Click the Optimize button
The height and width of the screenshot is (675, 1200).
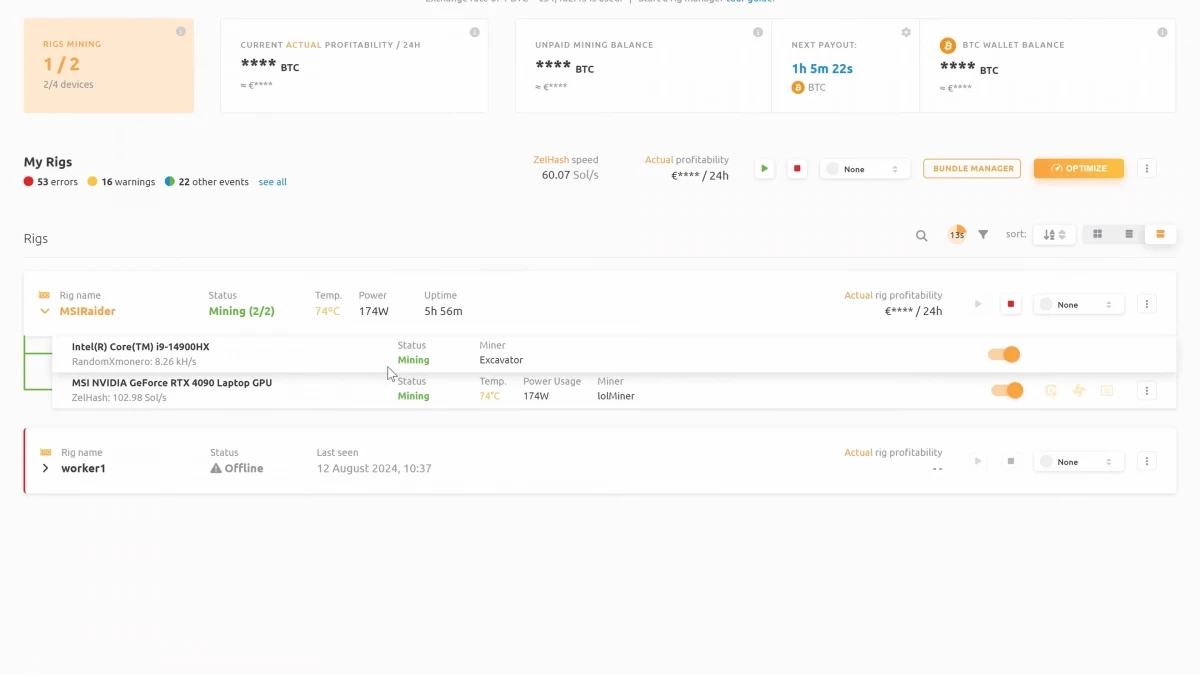click(x=1079, y=168)
